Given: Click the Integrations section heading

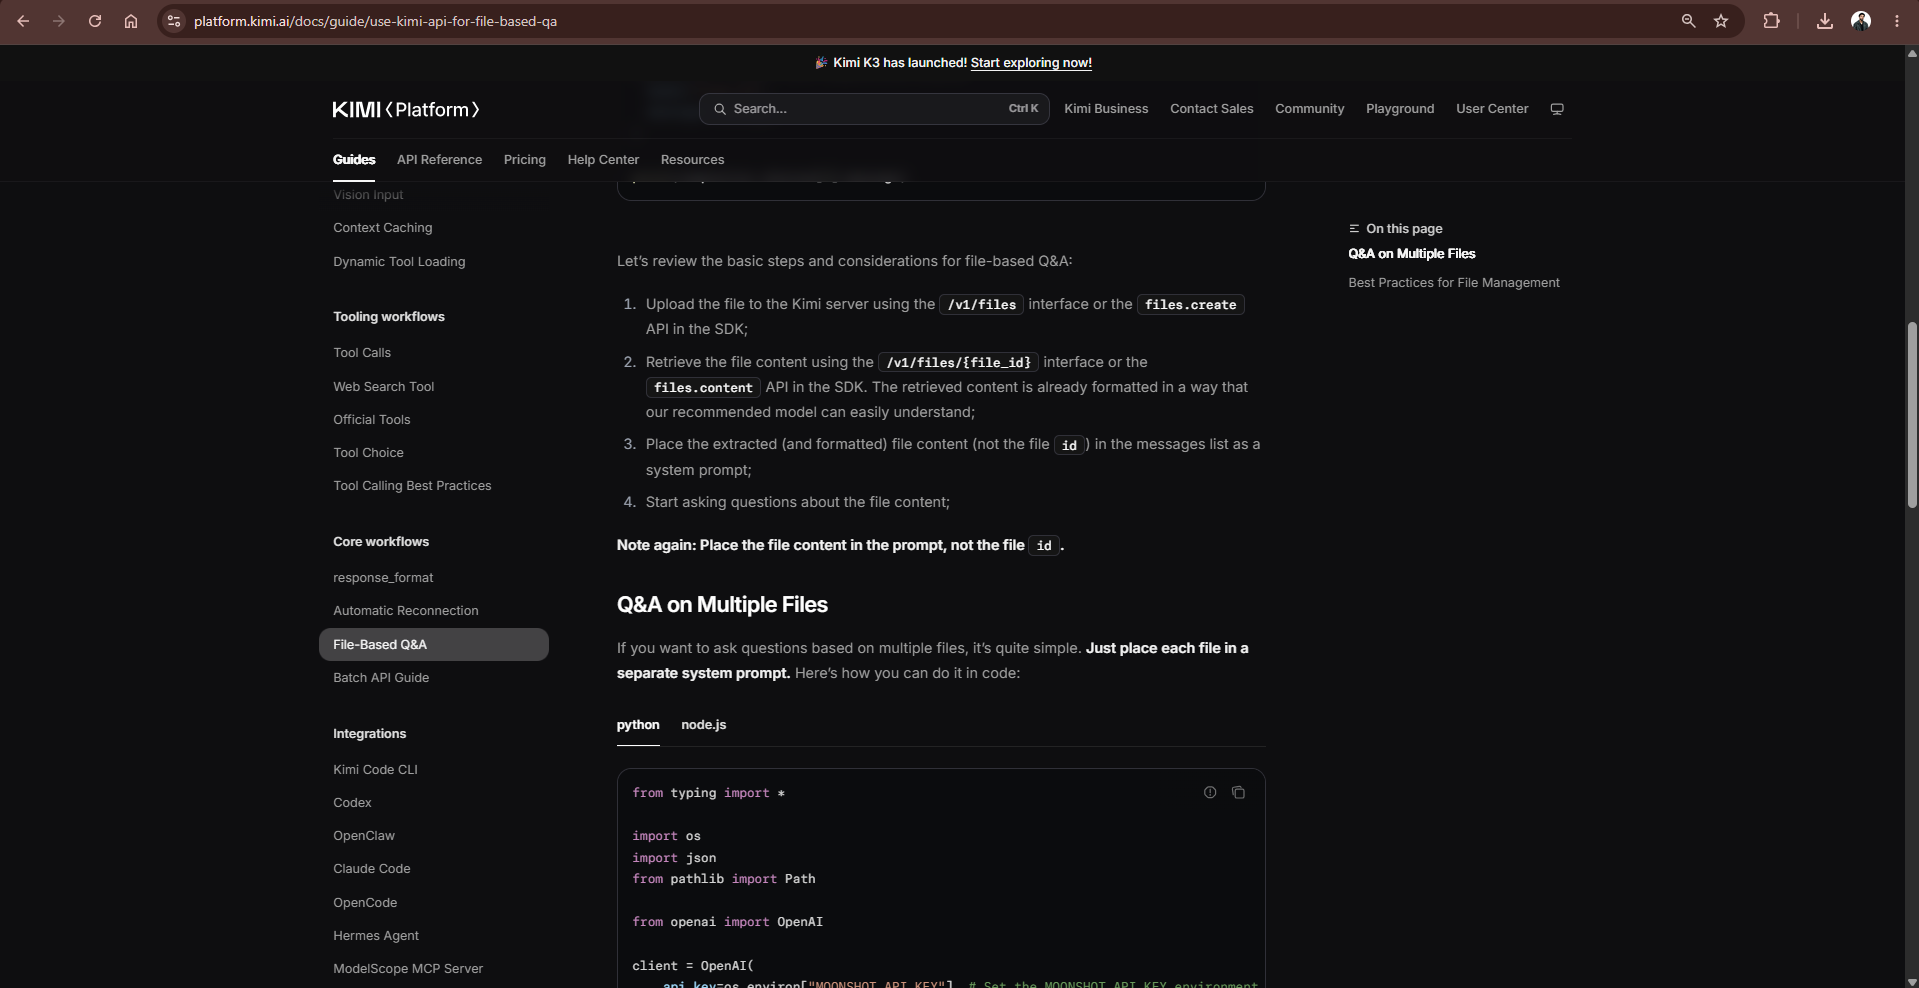Looking at the screenshot, I should 369,734.
